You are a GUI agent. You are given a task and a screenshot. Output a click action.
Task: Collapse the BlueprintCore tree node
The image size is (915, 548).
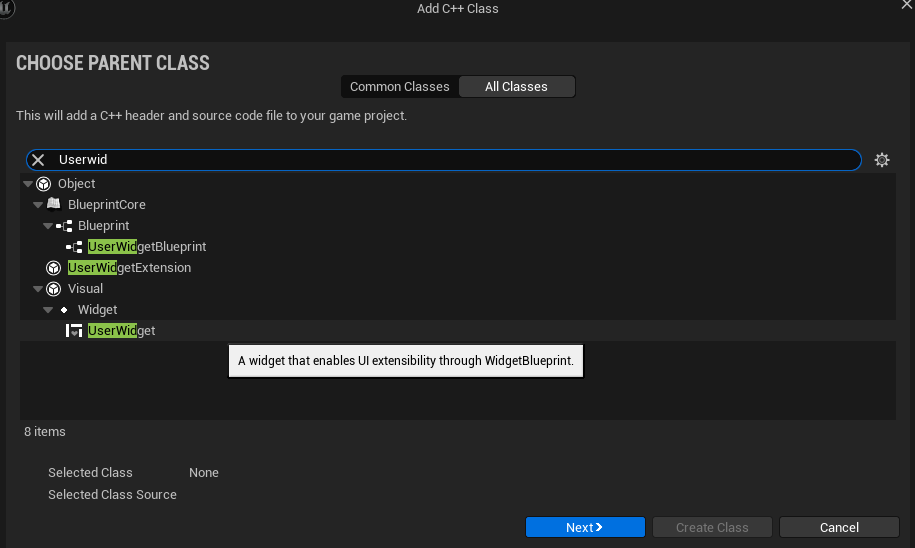38,205
